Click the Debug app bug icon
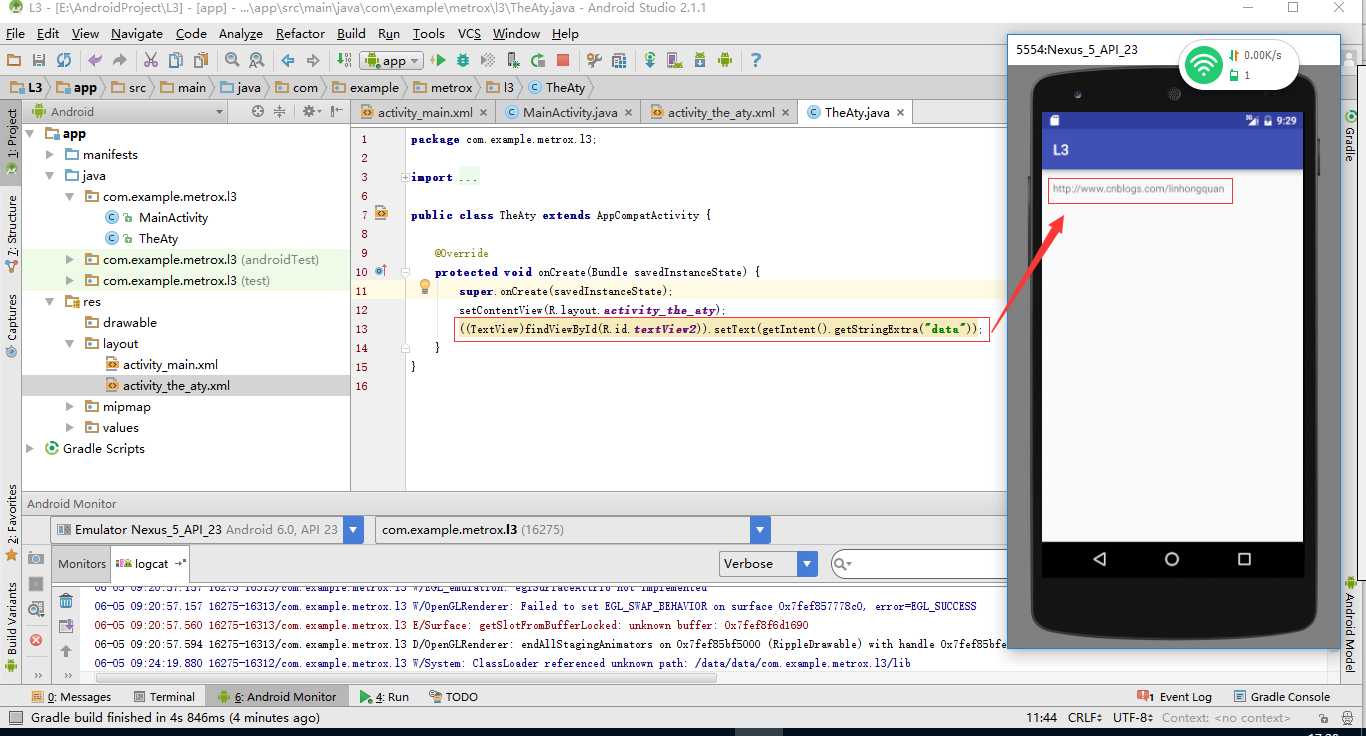1366x736 pixels. pos(463,60)
